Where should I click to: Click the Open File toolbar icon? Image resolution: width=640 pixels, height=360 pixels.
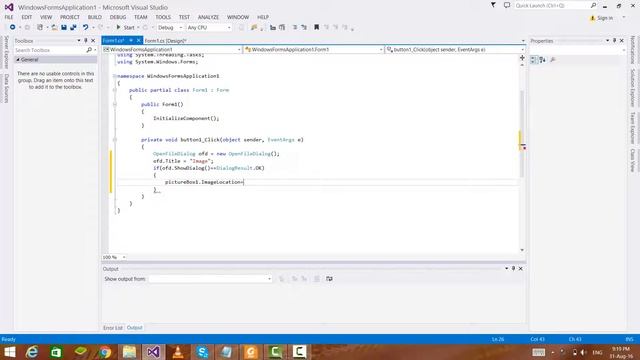[x=54, y=27]
